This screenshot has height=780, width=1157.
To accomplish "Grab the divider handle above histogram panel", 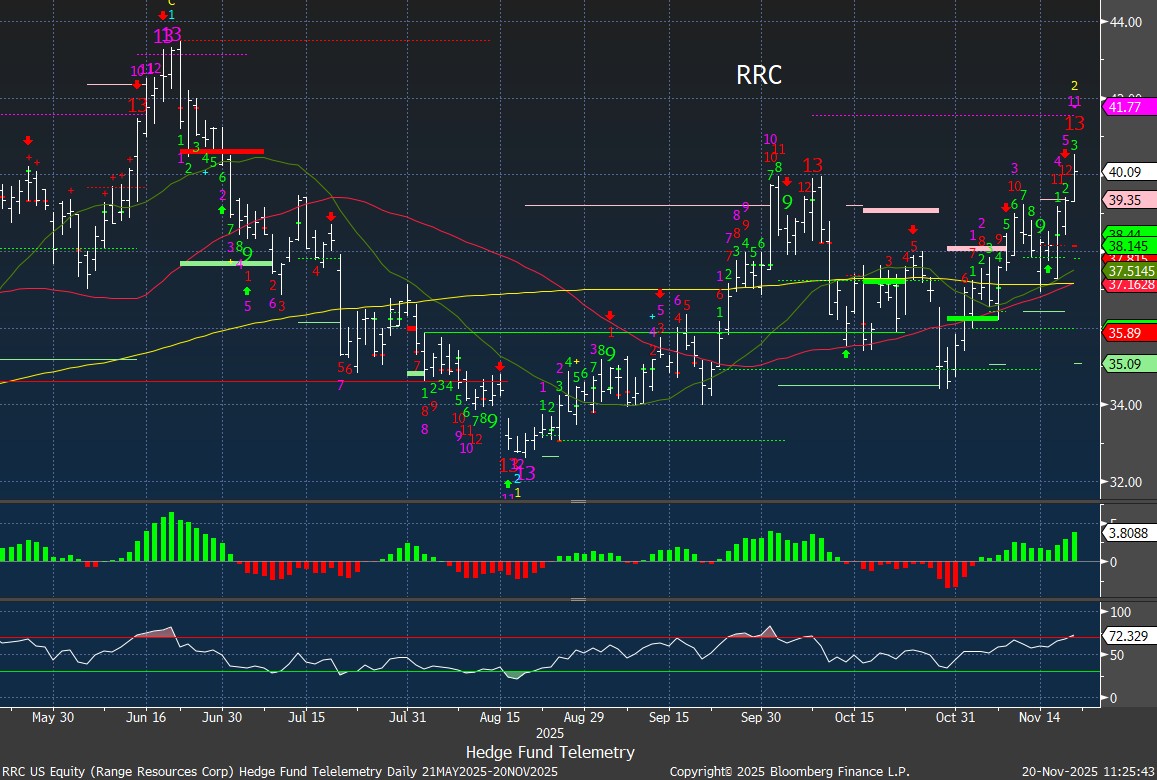I will pyautogui.click(x=578, y=501).
